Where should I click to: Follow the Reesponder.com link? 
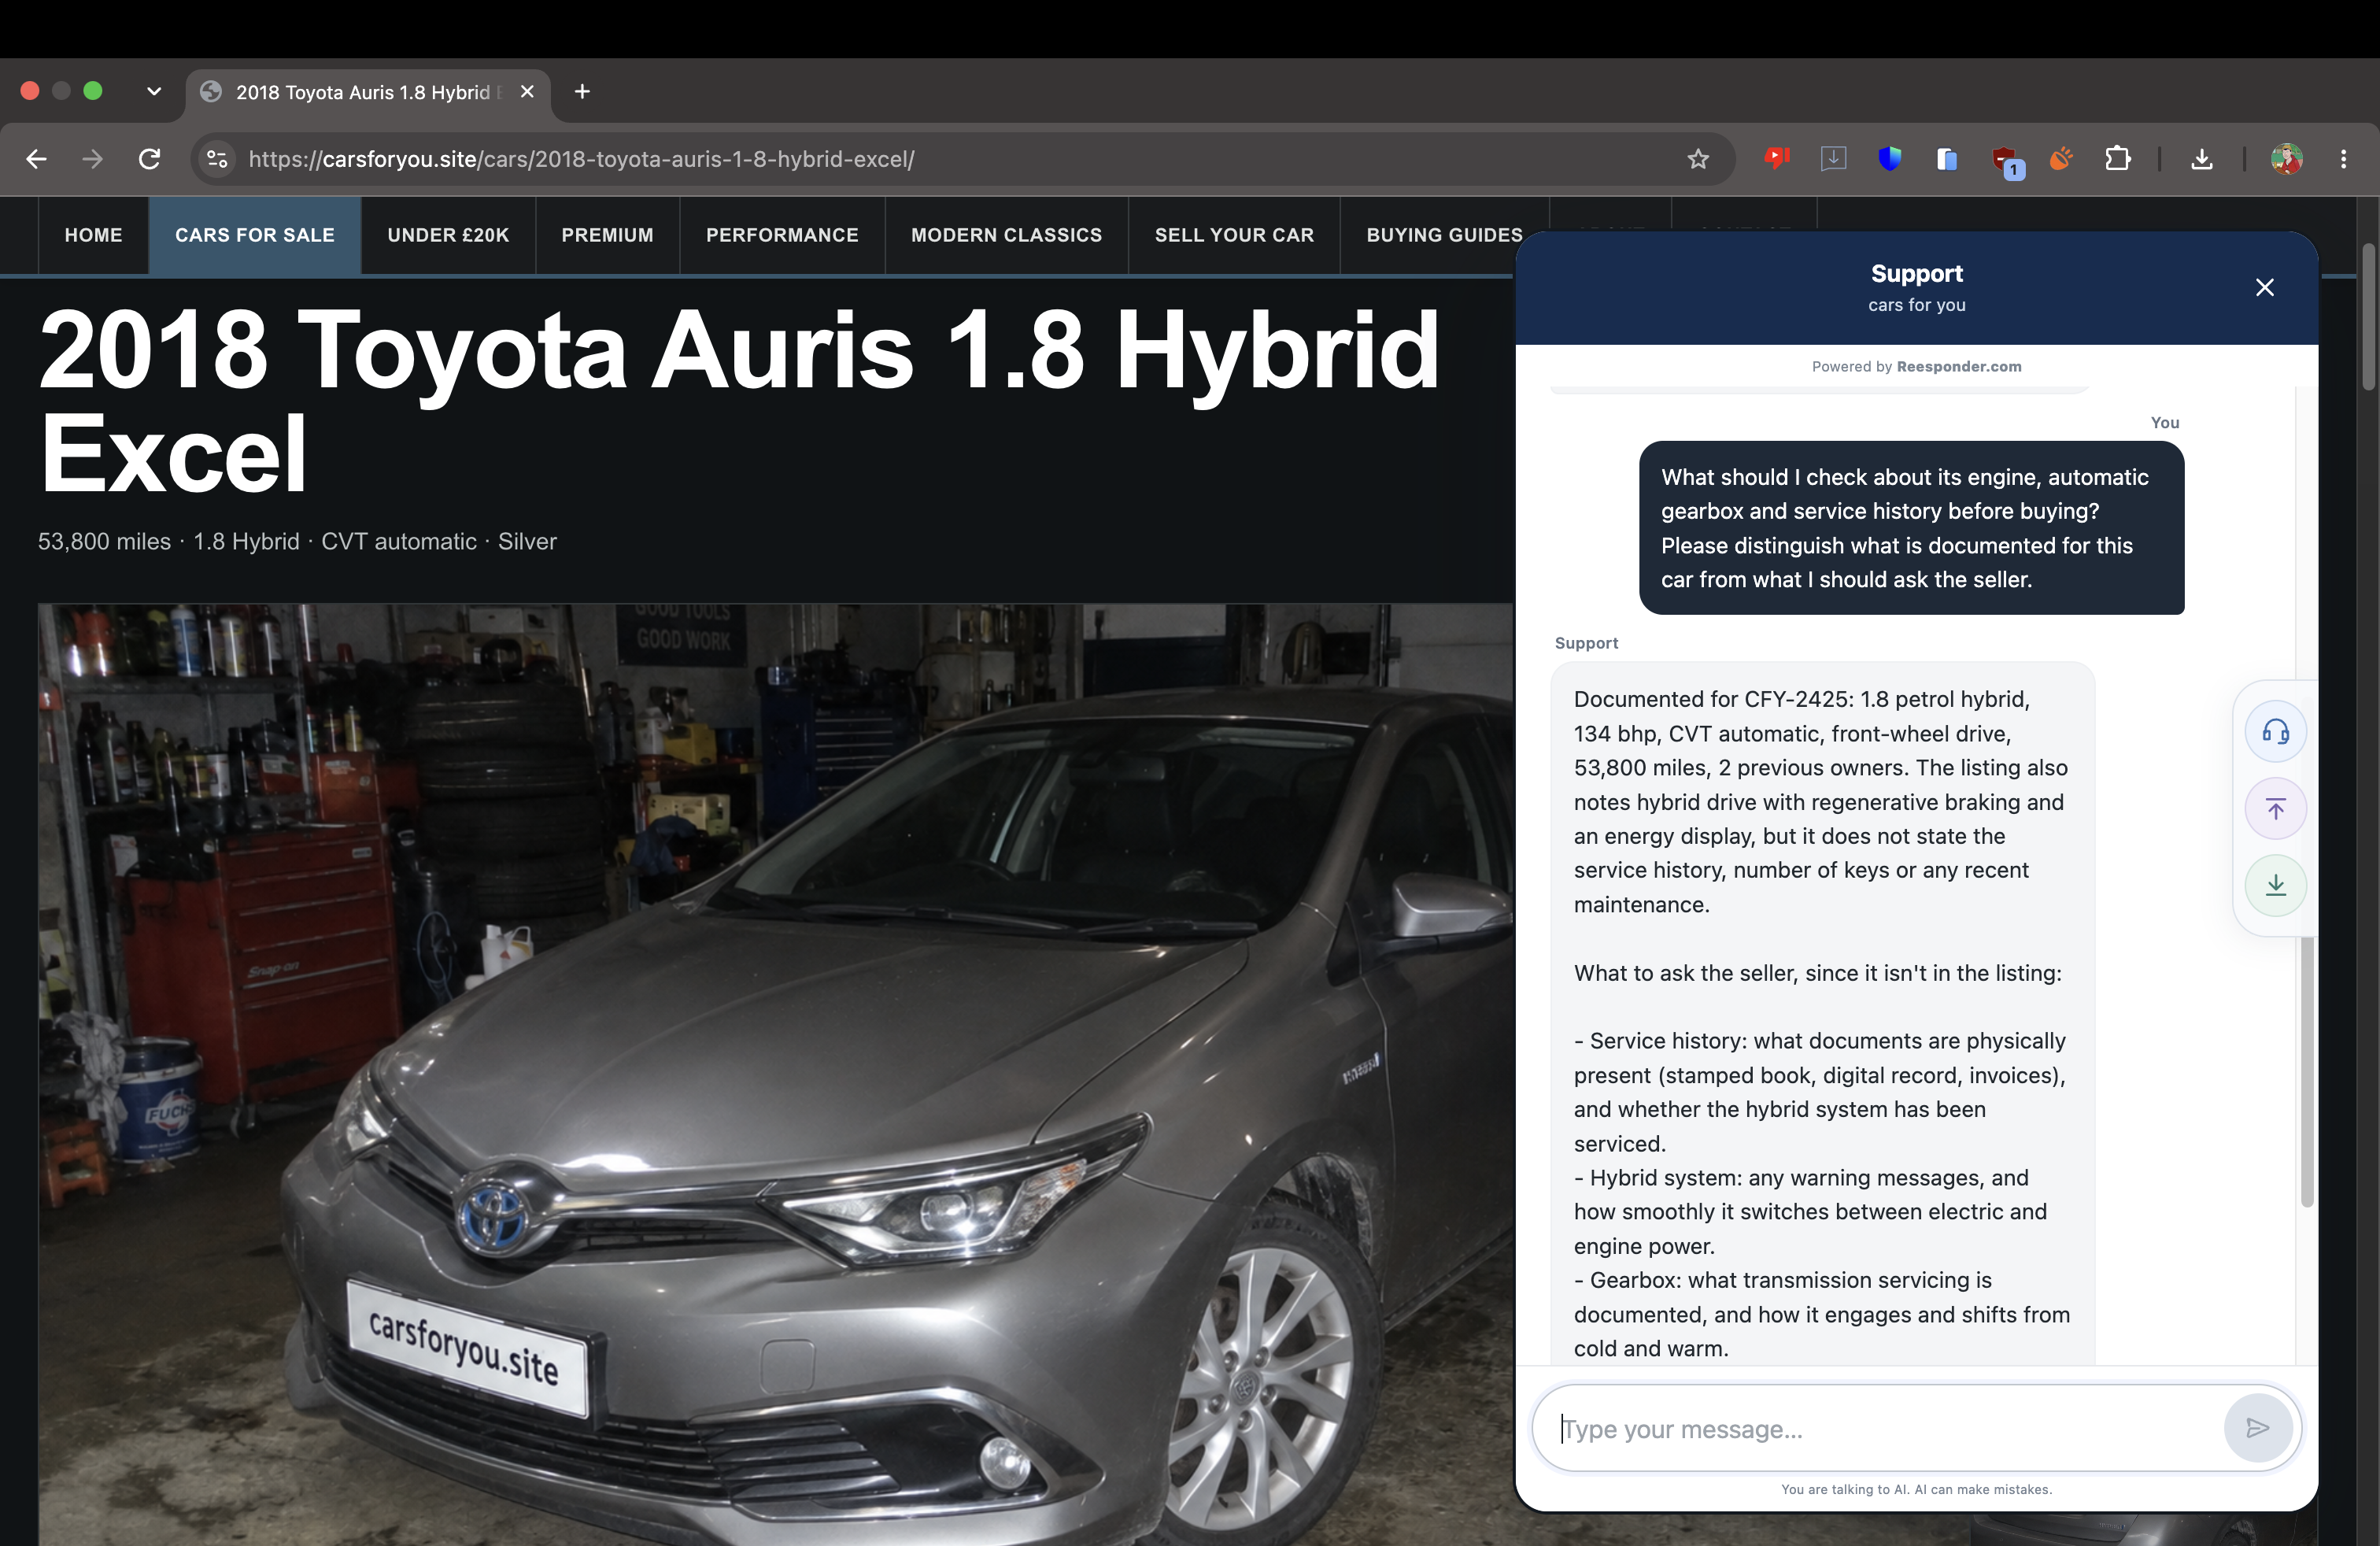coord(1958,367)
